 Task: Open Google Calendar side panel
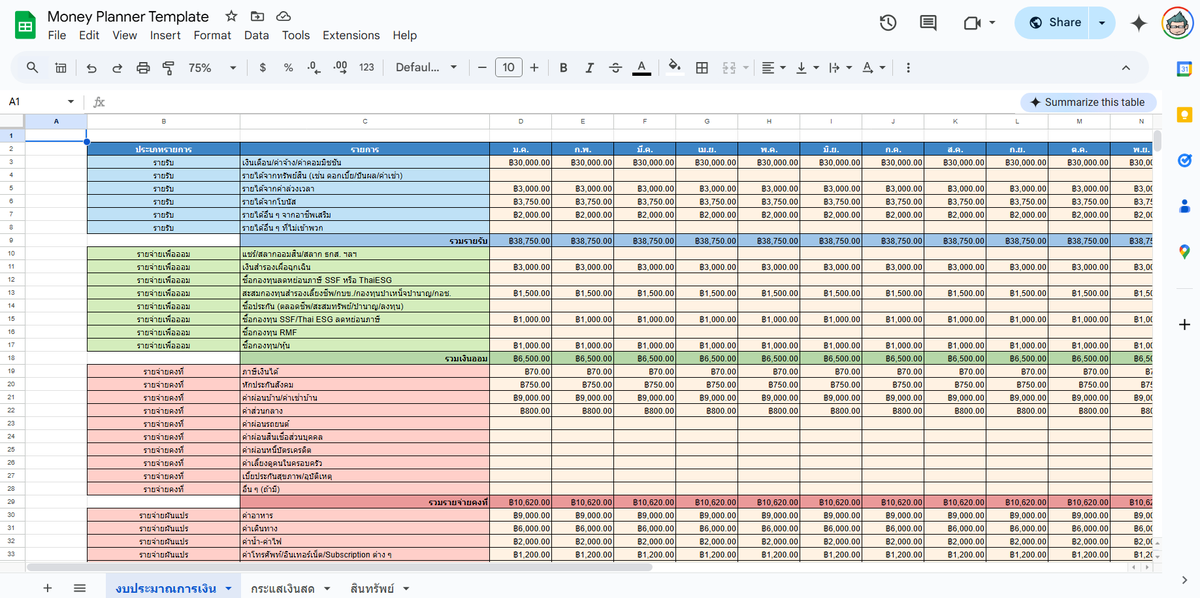pyautogui.click(x=1184, y=69)
